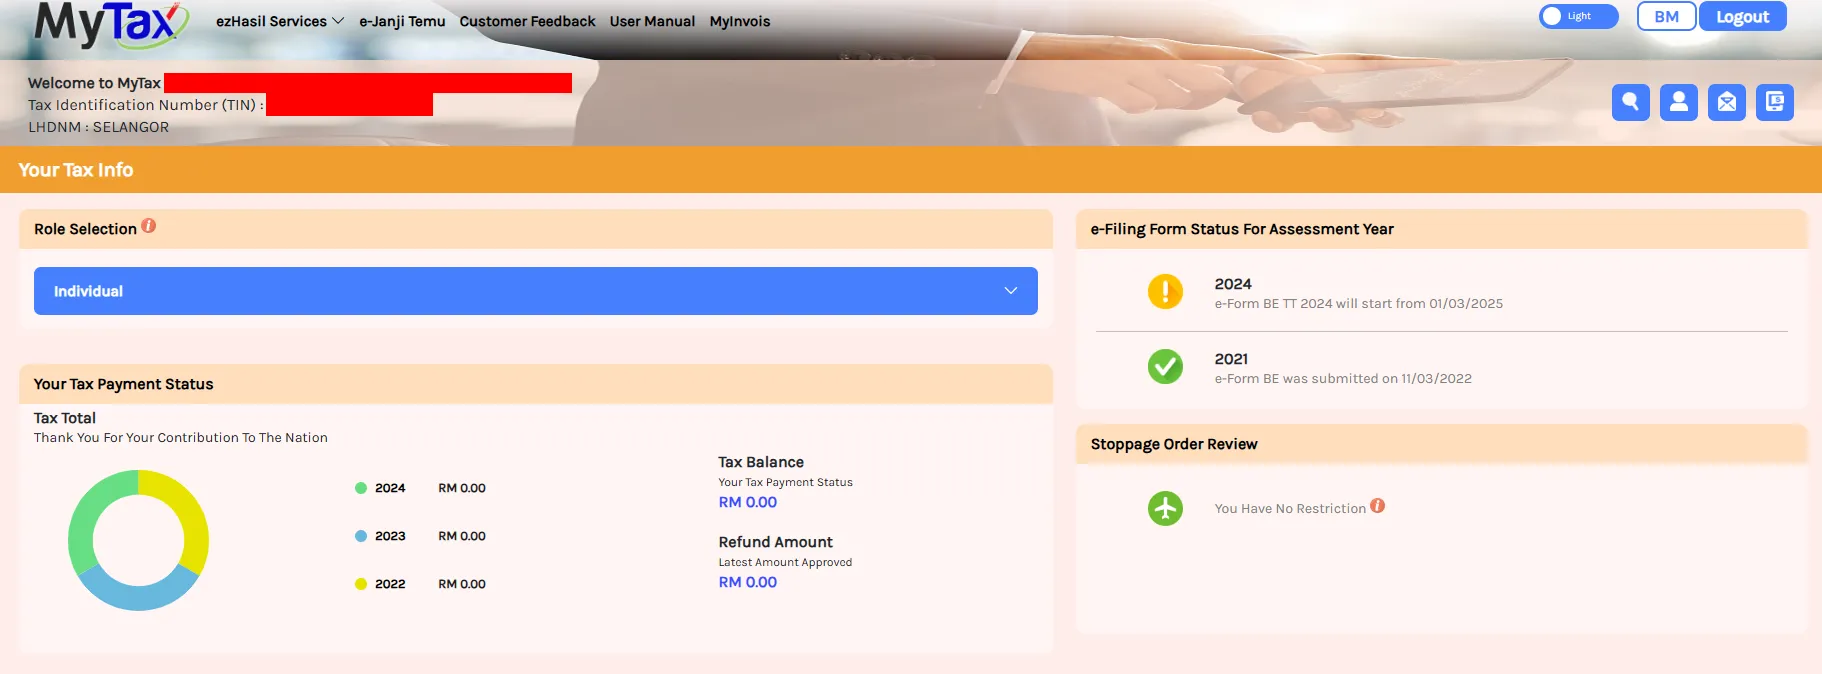Click the 'Tax Total' label
This screenshot has height=674, width=1822.
pyautogui.click(x=65, y=418)
